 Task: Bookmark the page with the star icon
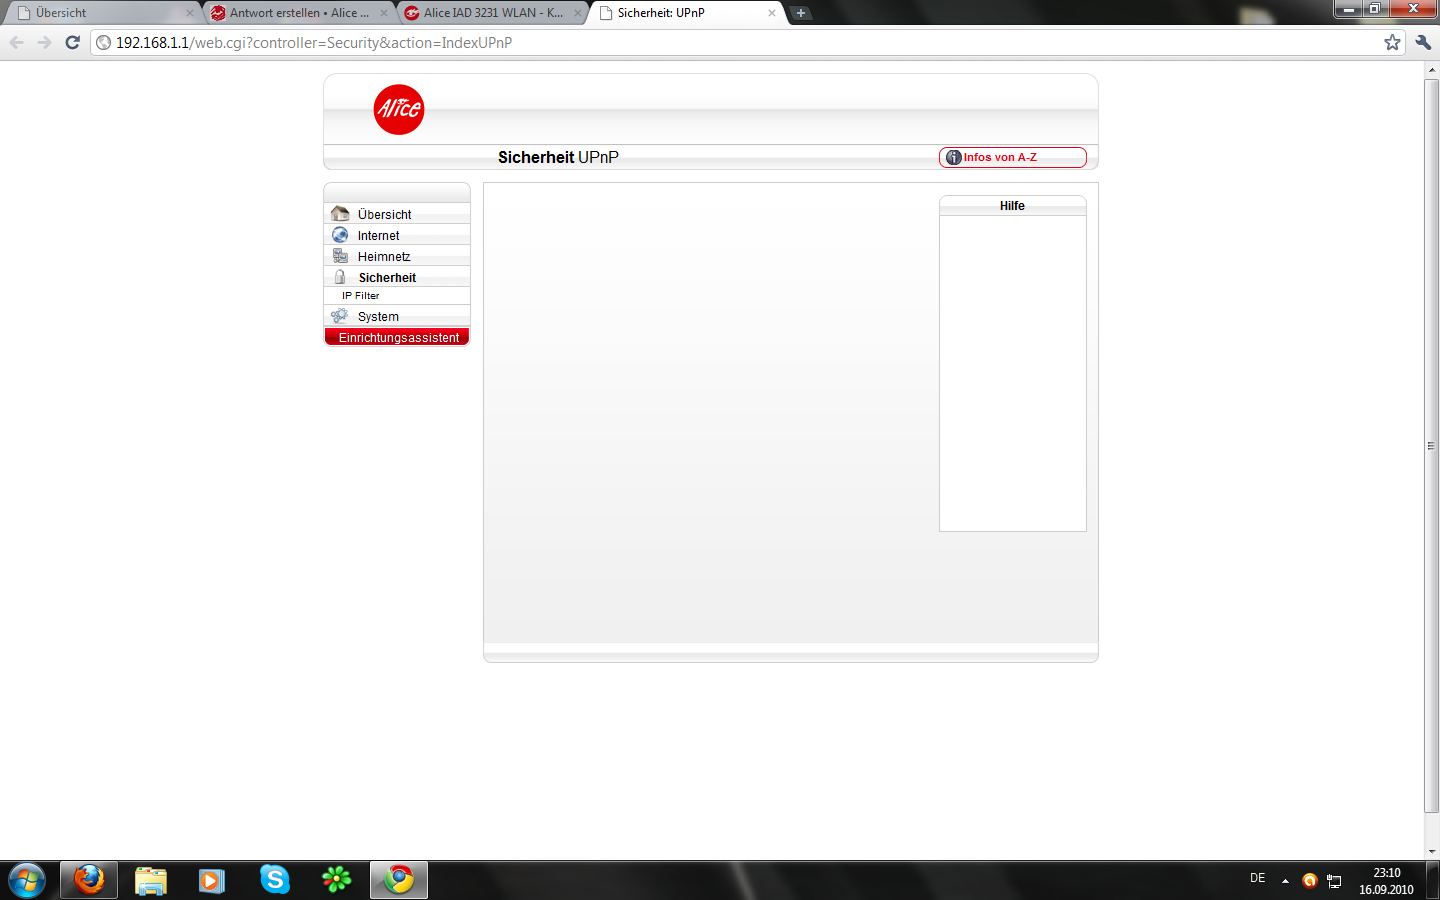[x=1392, y=42]
